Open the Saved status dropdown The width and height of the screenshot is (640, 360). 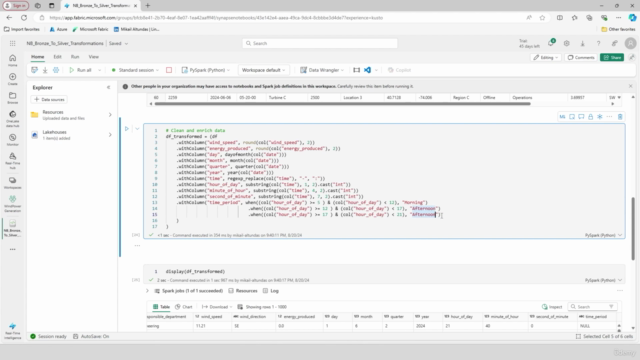point(126,43)
